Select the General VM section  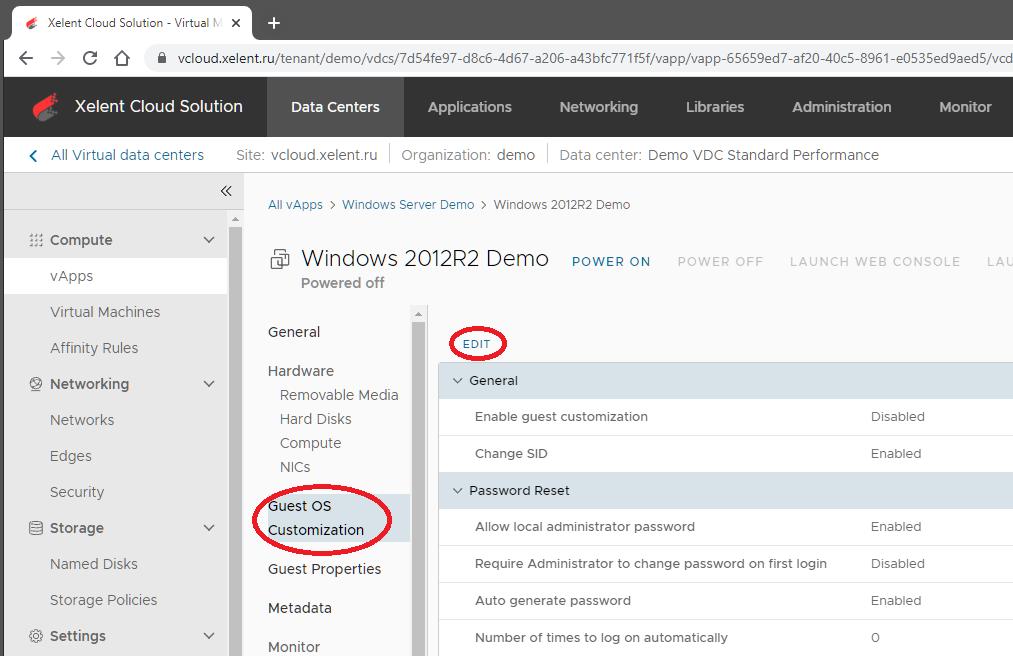(x=294, y=332)
